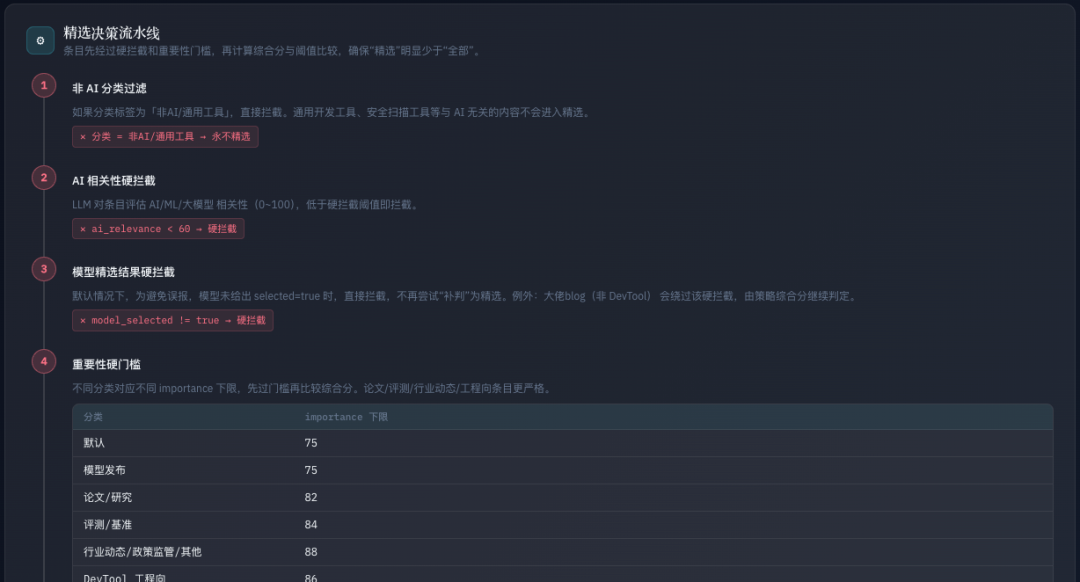The width and height of the screenshot is (1080, 582).
Task: Select the 模型发布 table row
Action: coord(99,470)
